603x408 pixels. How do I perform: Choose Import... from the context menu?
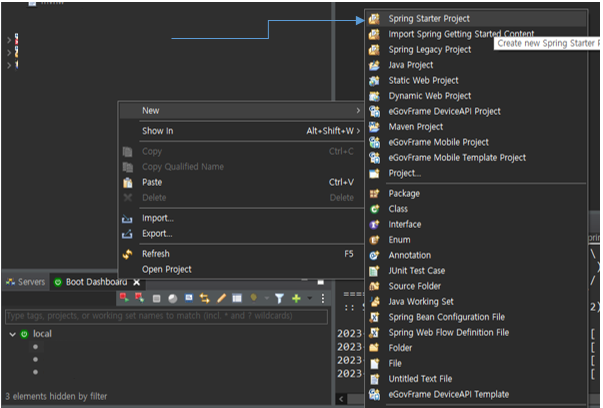241,218
